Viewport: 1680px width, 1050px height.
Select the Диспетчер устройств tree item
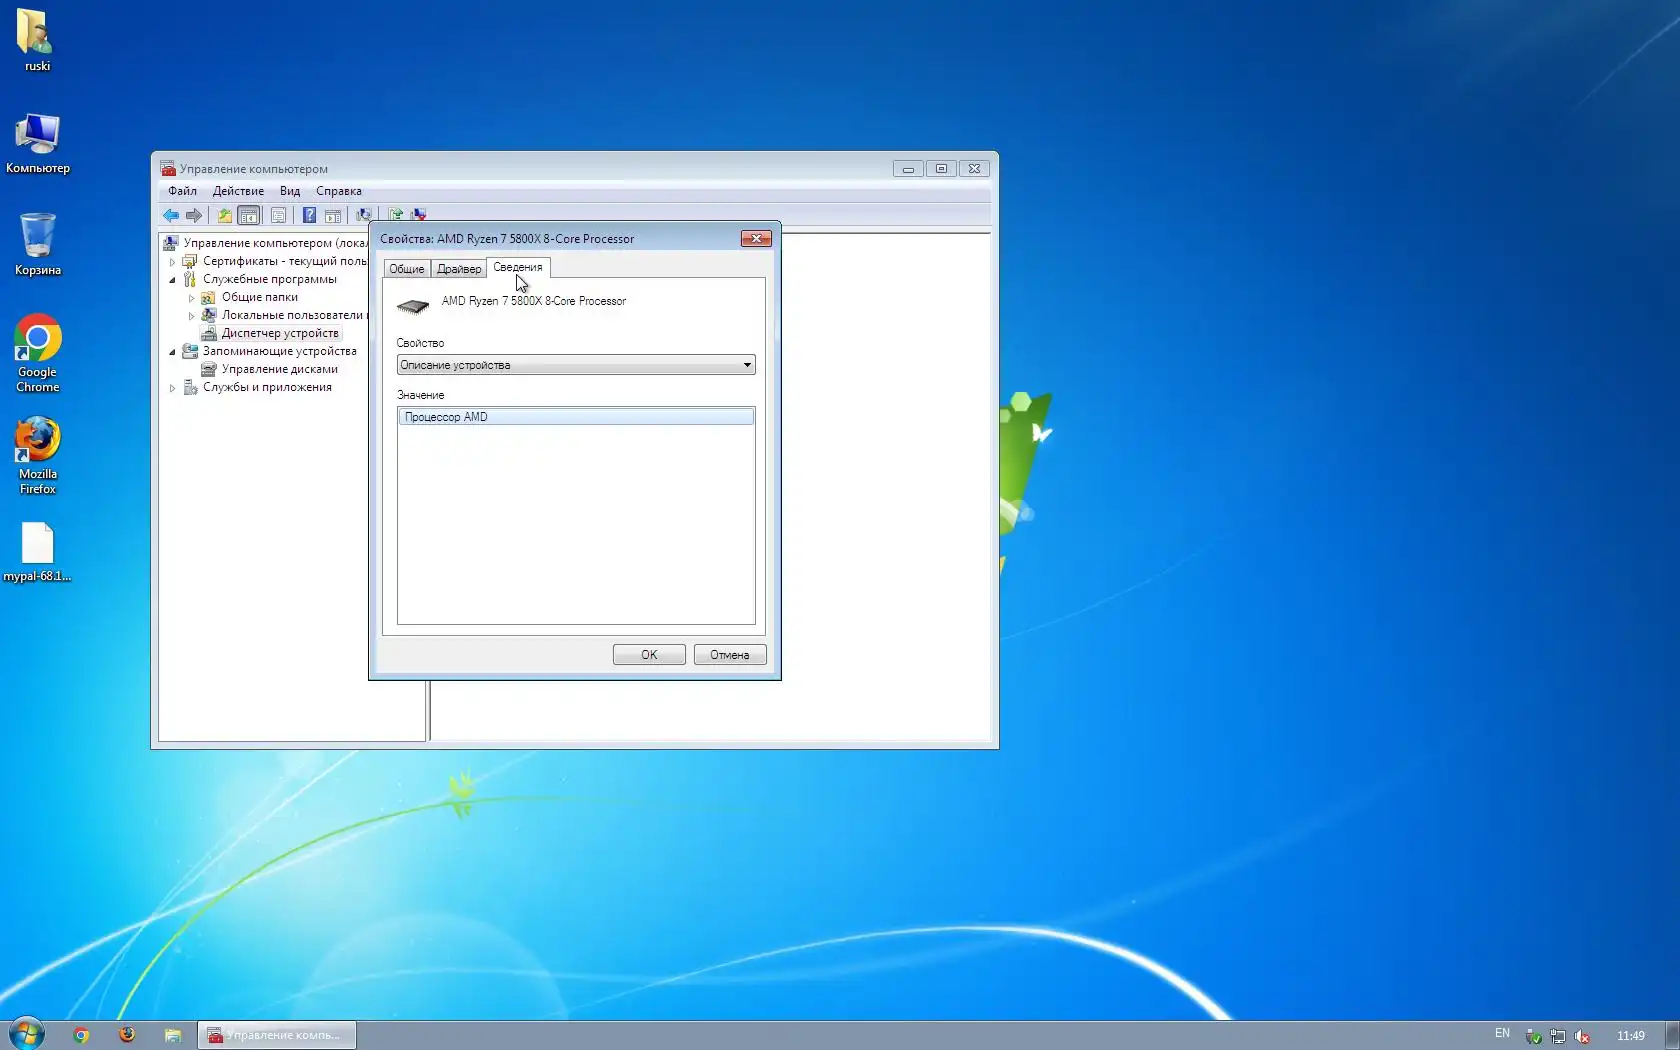pos(280,334)
